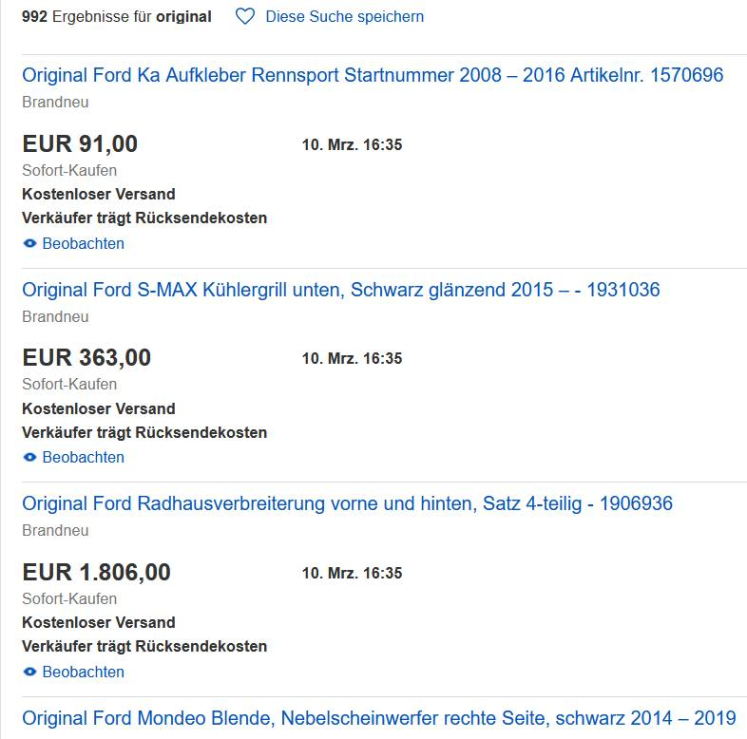
Task: Click 'Kostenloser Versand' under S-MAX listing
Action: 99,409
